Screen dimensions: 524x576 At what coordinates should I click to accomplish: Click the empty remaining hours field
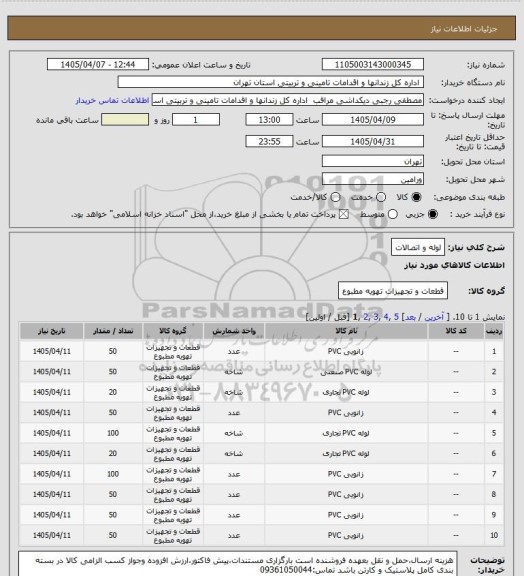tap(125, 120)
